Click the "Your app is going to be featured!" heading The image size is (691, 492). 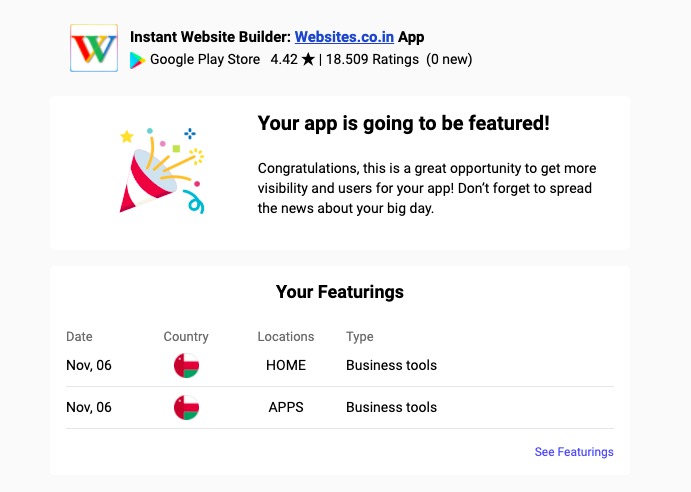tap(404, 123)
